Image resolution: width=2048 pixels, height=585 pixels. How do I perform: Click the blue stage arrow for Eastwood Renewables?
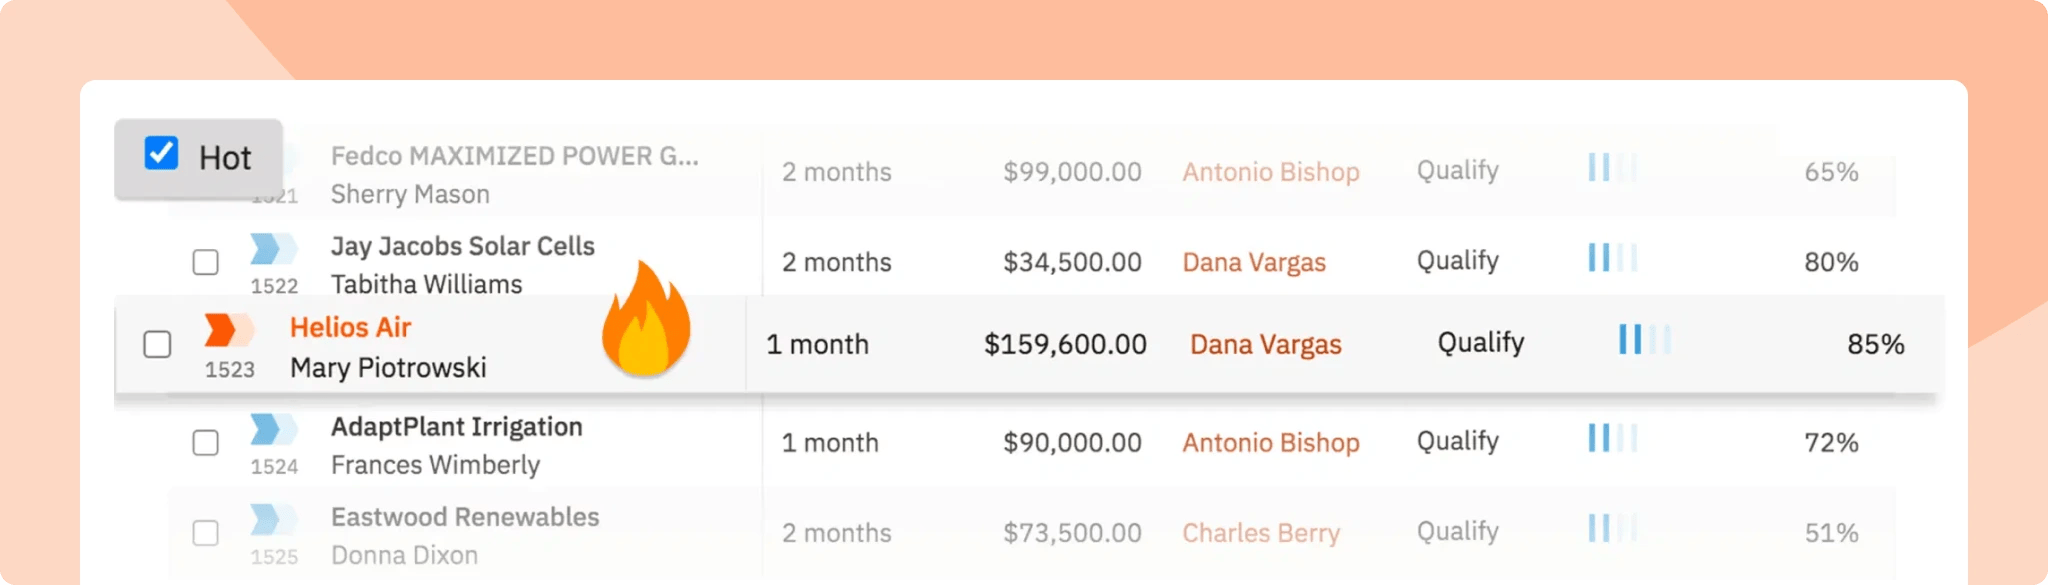pos(272,519)
